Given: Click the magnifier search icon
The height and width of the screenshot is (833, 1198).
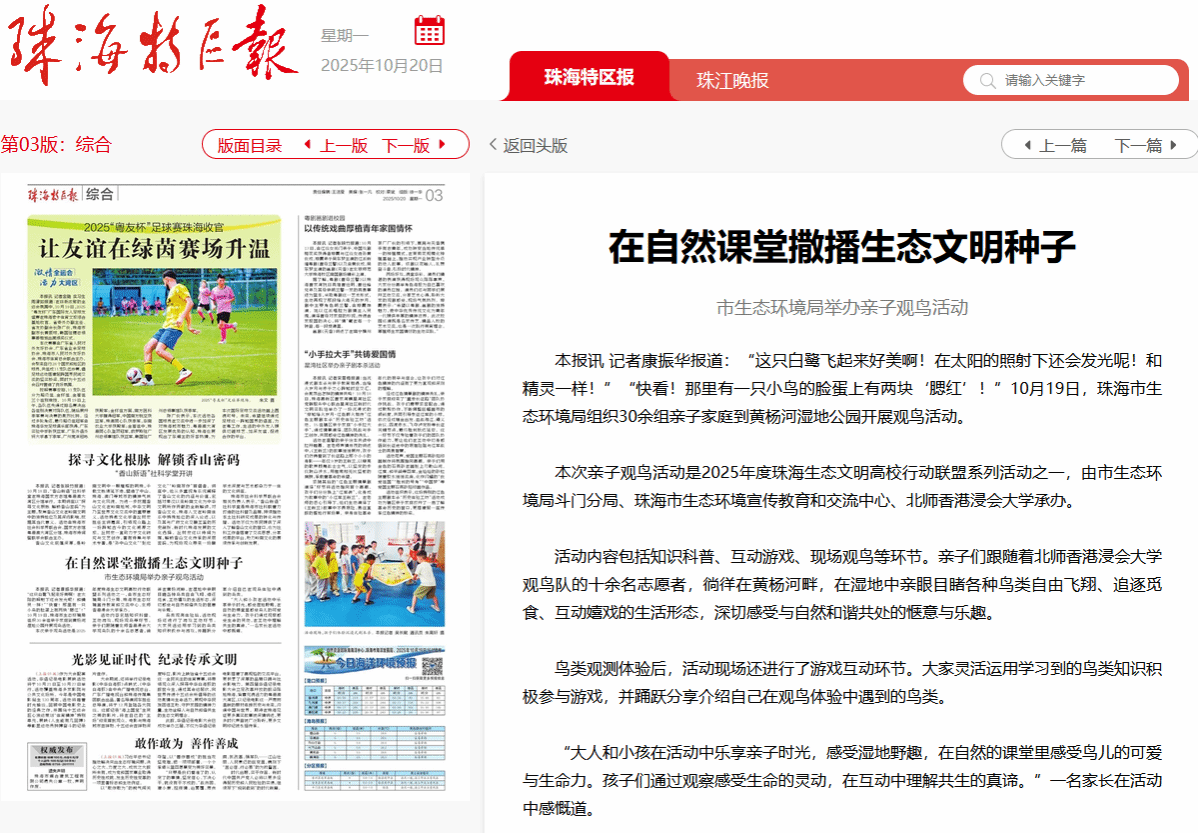Looking at the screenshot, I should (x=987, y=80).
